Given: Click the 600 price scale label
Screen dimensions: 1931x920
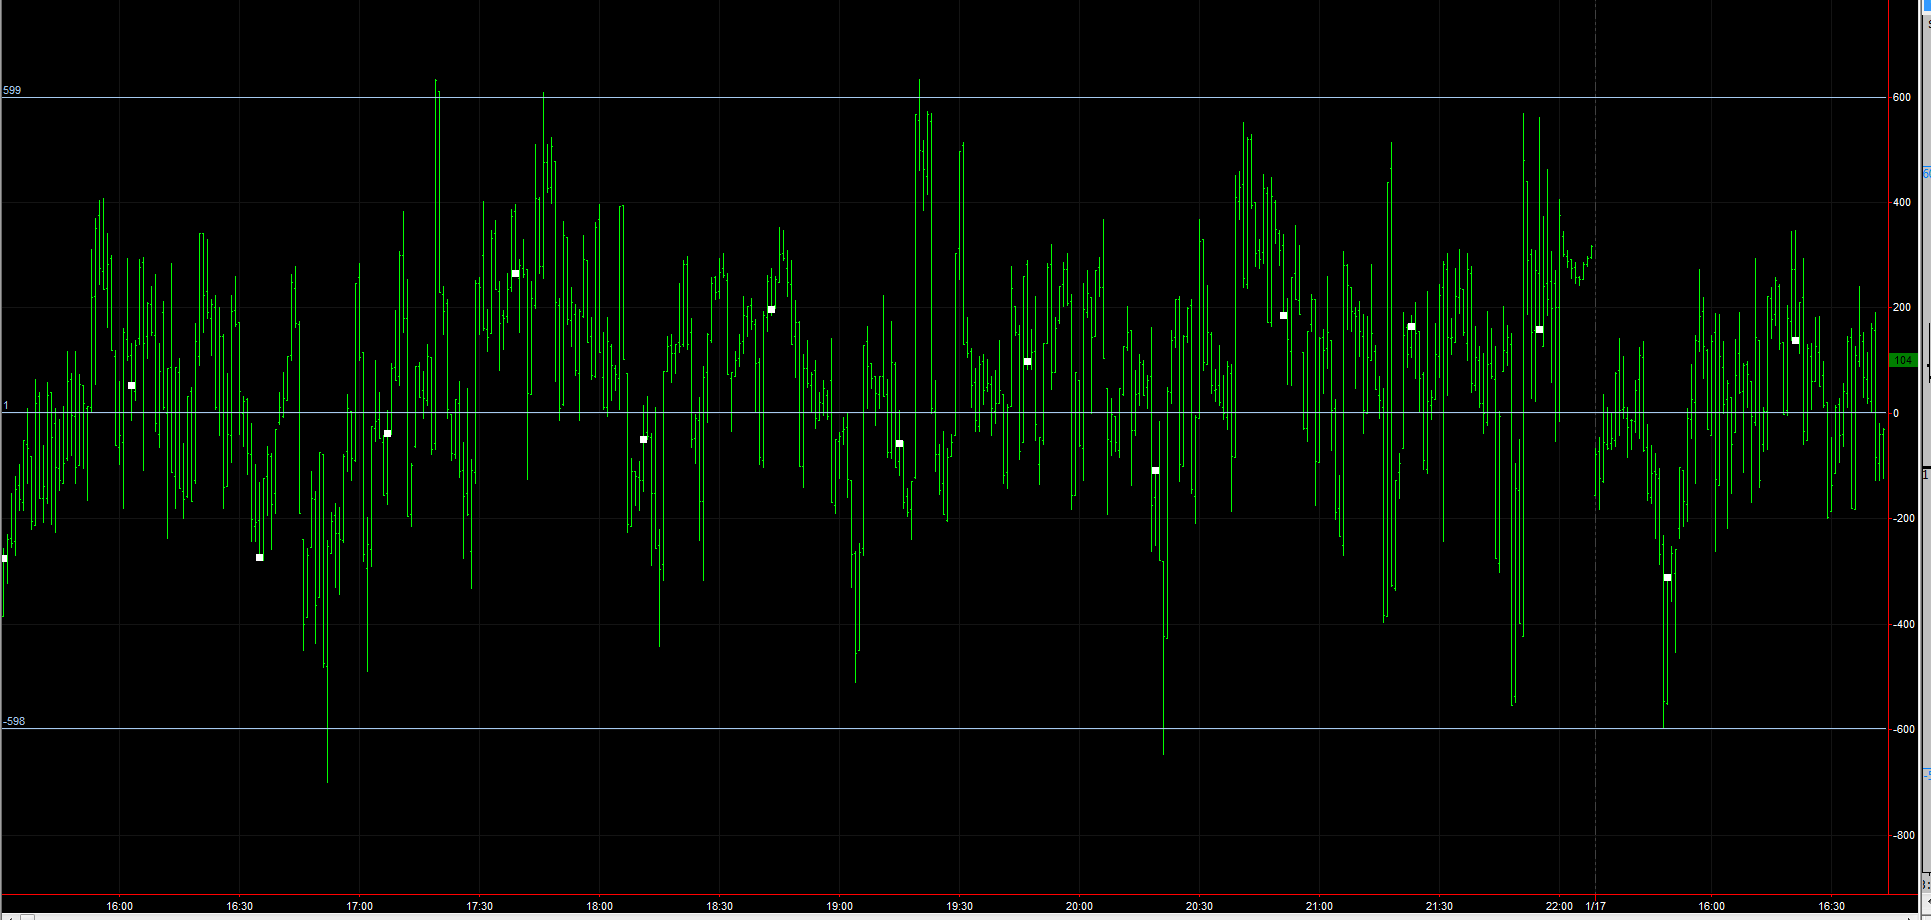Looking at the screenshot, I should pyautogui.click(x=1902, y=98).
